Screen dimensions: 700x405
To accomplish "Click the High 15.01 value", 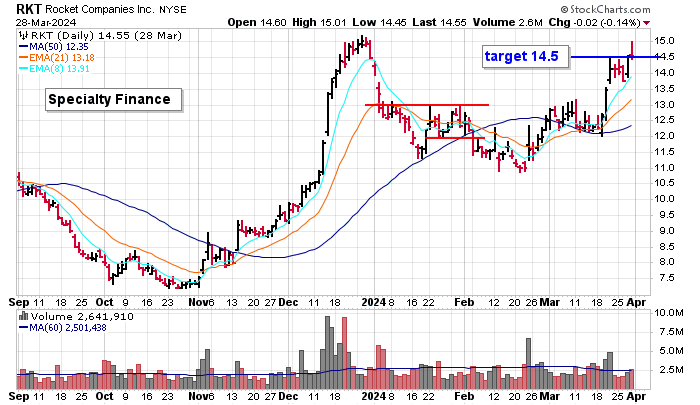I will [x=319, y=22].
